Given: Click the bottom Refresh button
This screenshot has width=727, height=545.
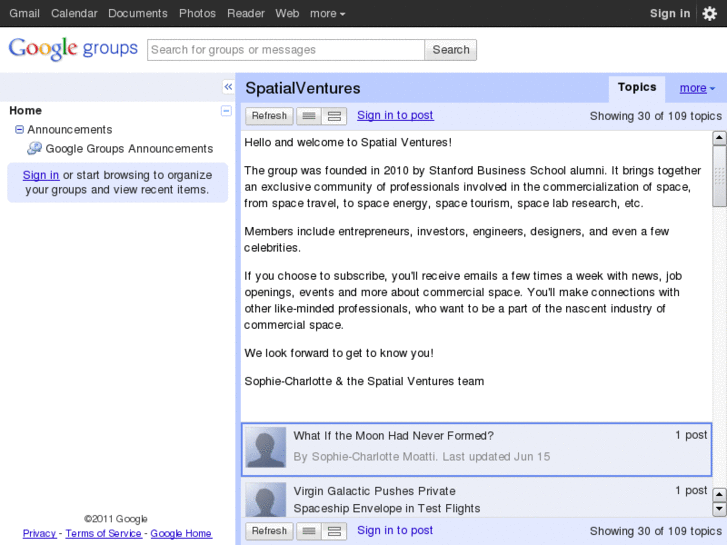Looking at the screenshot, I should [x=269, y=531].
